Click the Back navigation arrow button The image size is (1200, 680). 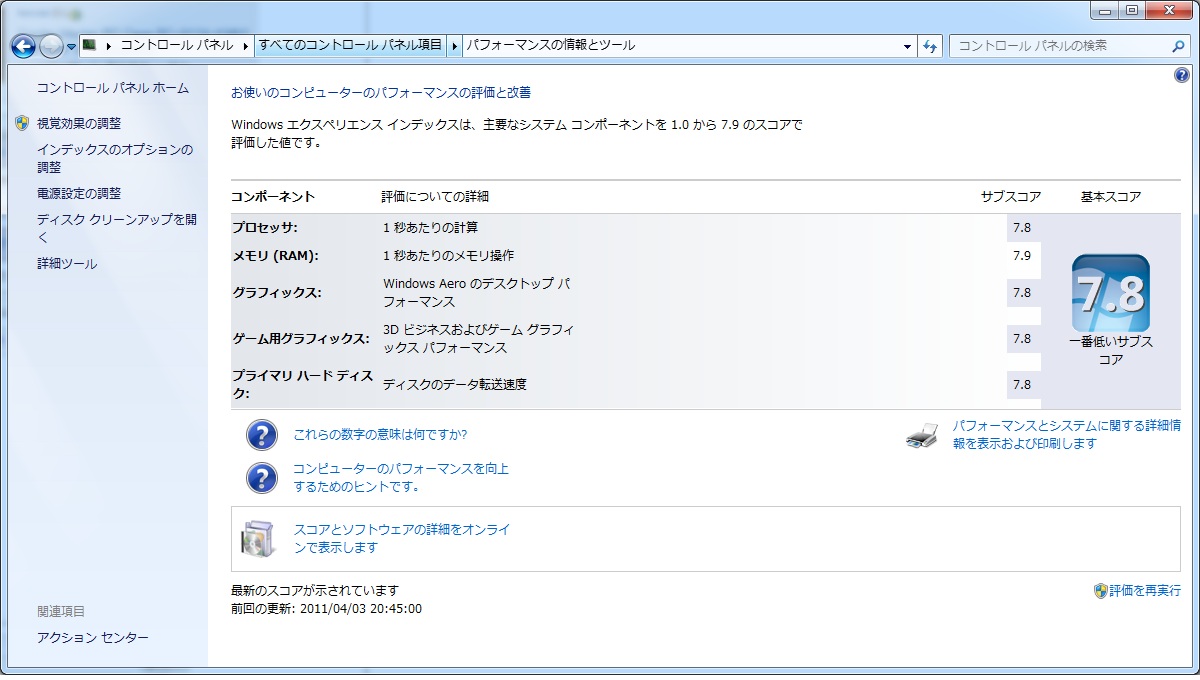[23, 46]
